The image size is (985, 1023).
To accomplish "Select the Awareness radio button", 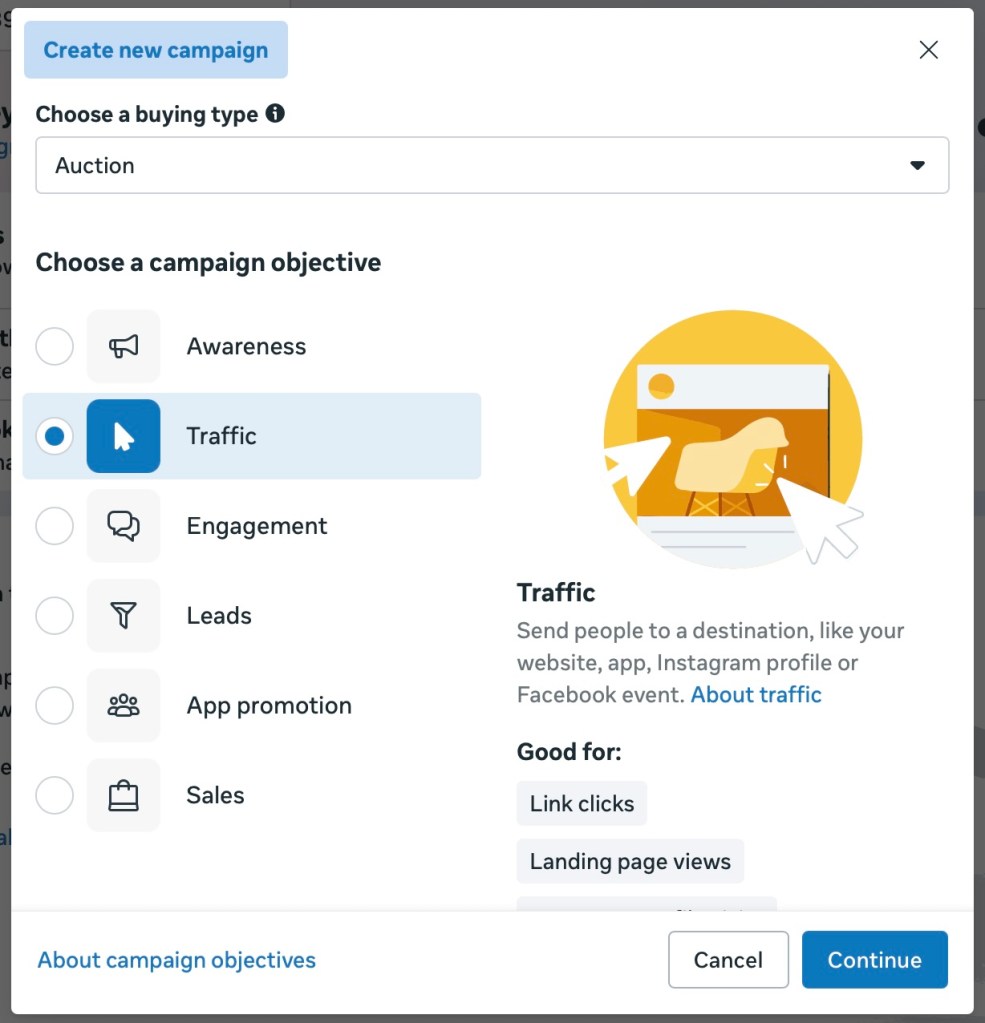I will point(55,347).
